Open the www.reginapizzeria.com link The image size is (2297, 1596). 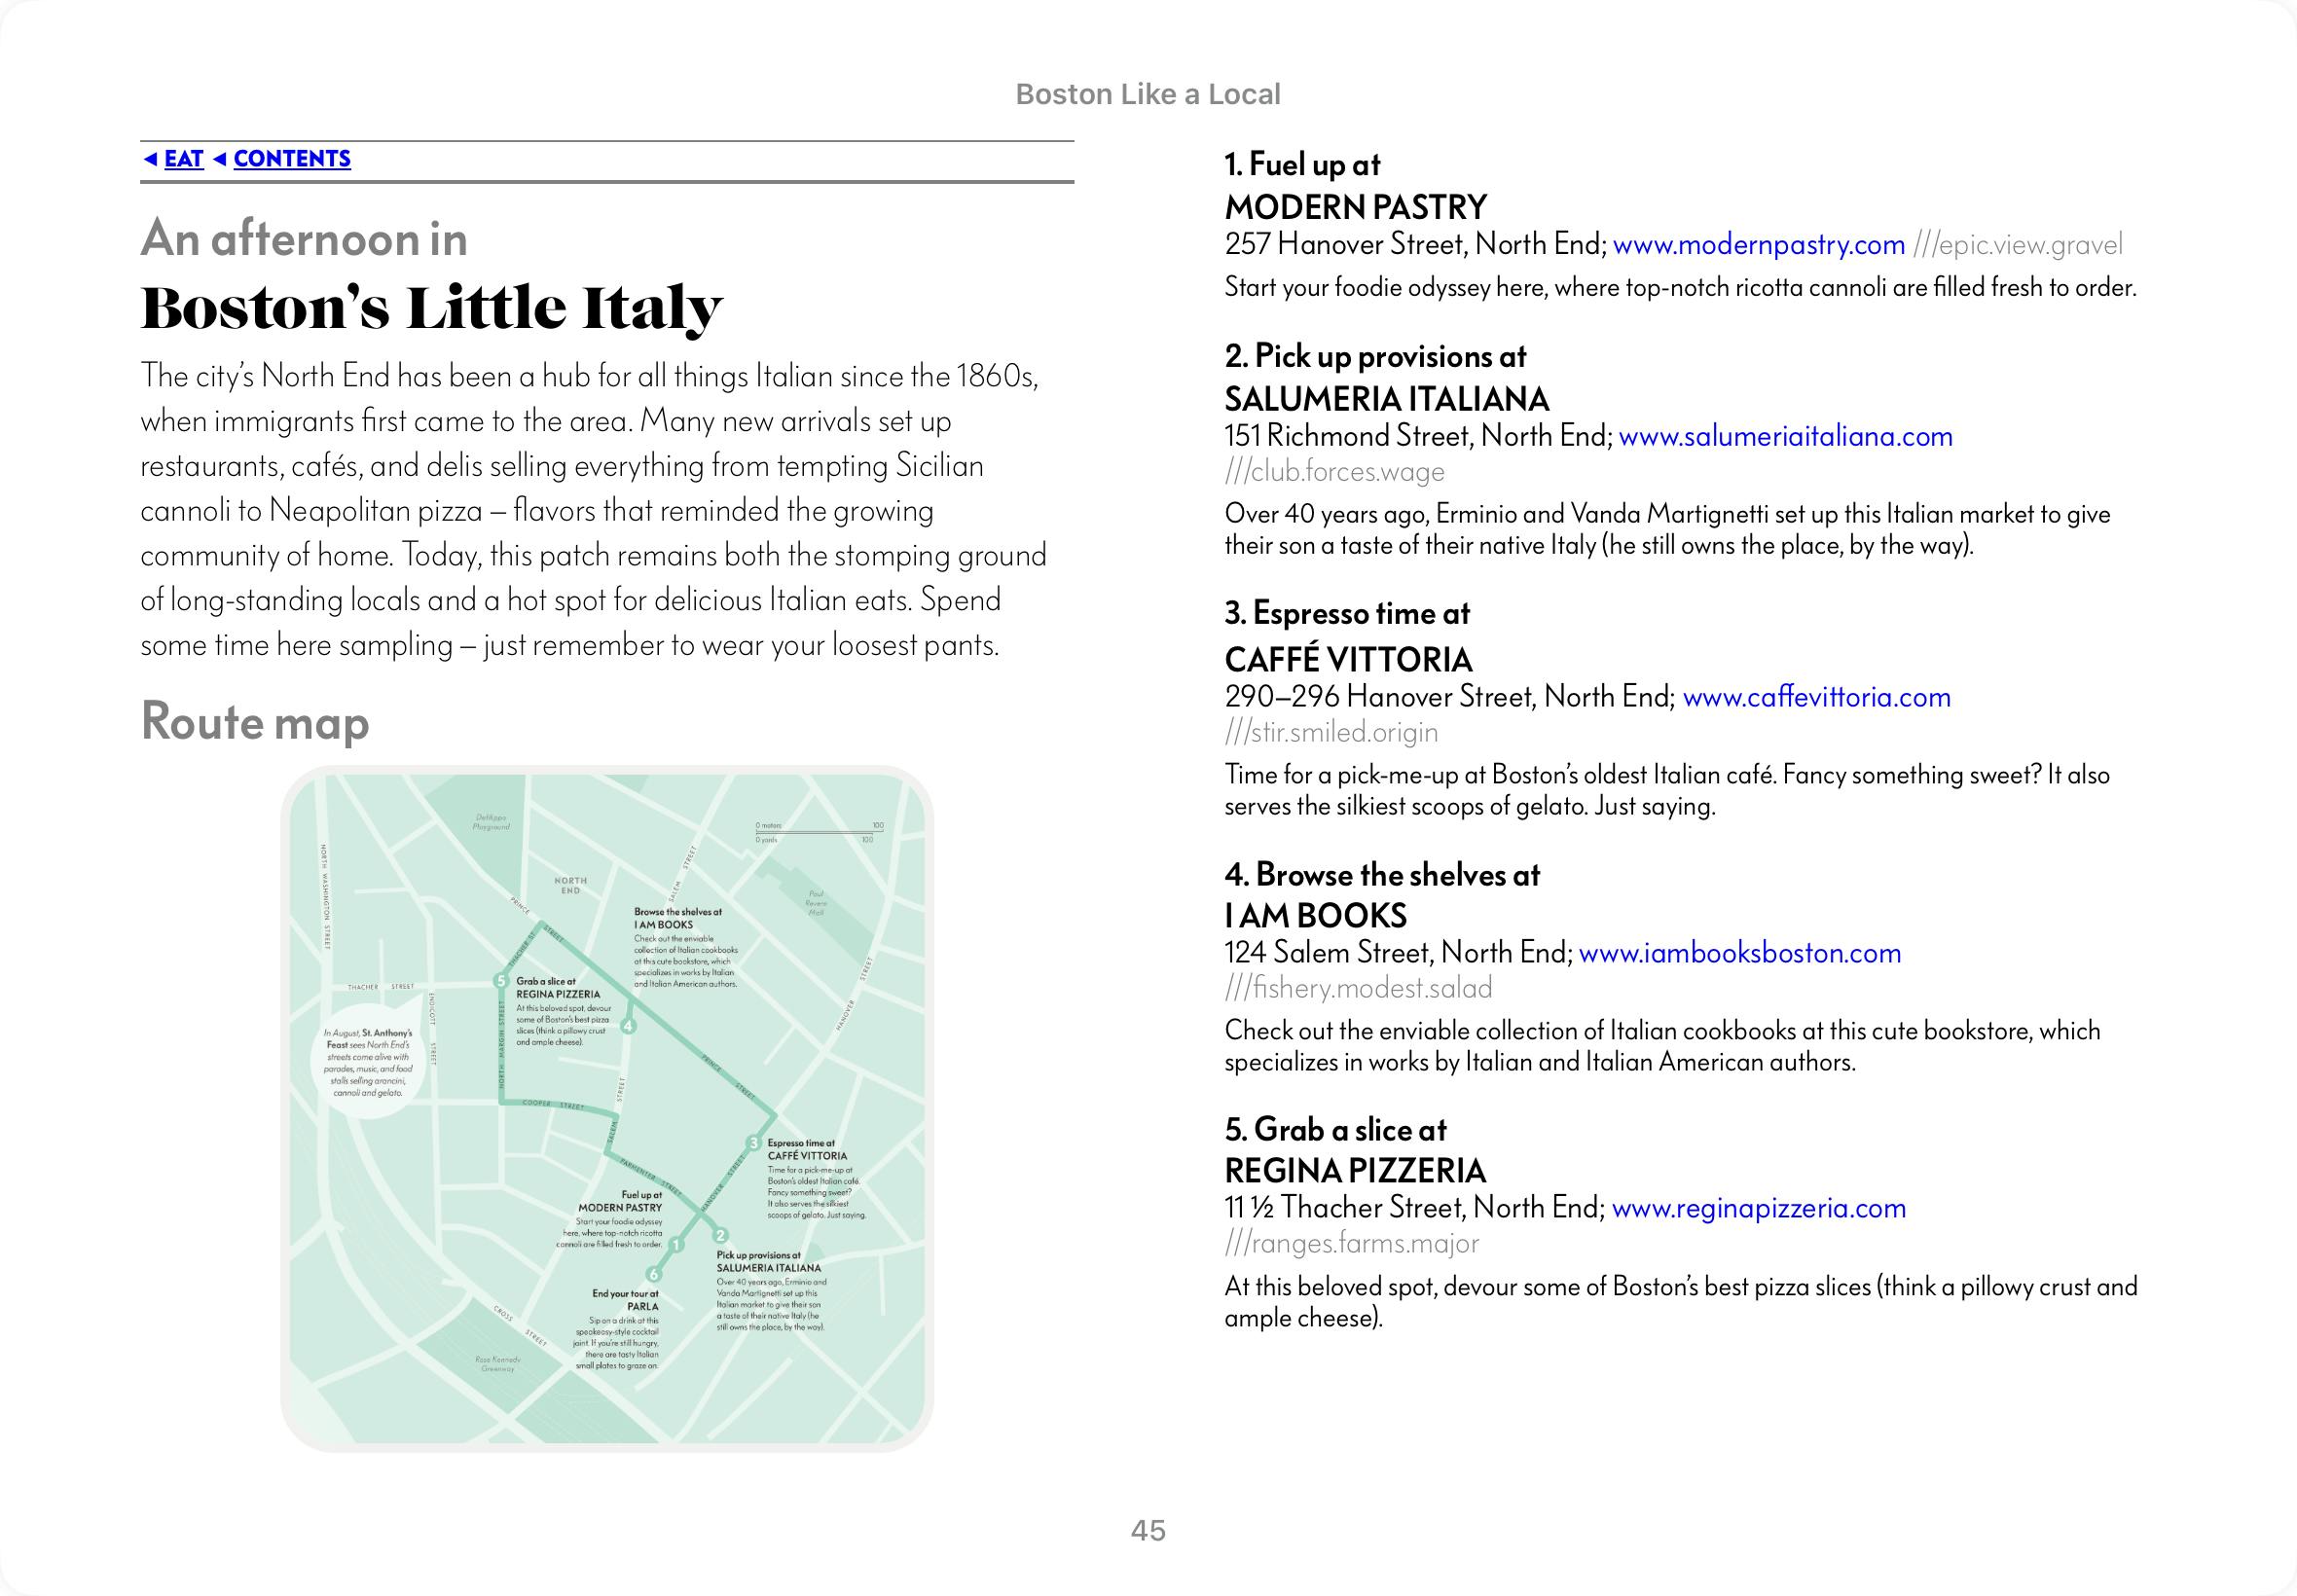point(1758,1208)
